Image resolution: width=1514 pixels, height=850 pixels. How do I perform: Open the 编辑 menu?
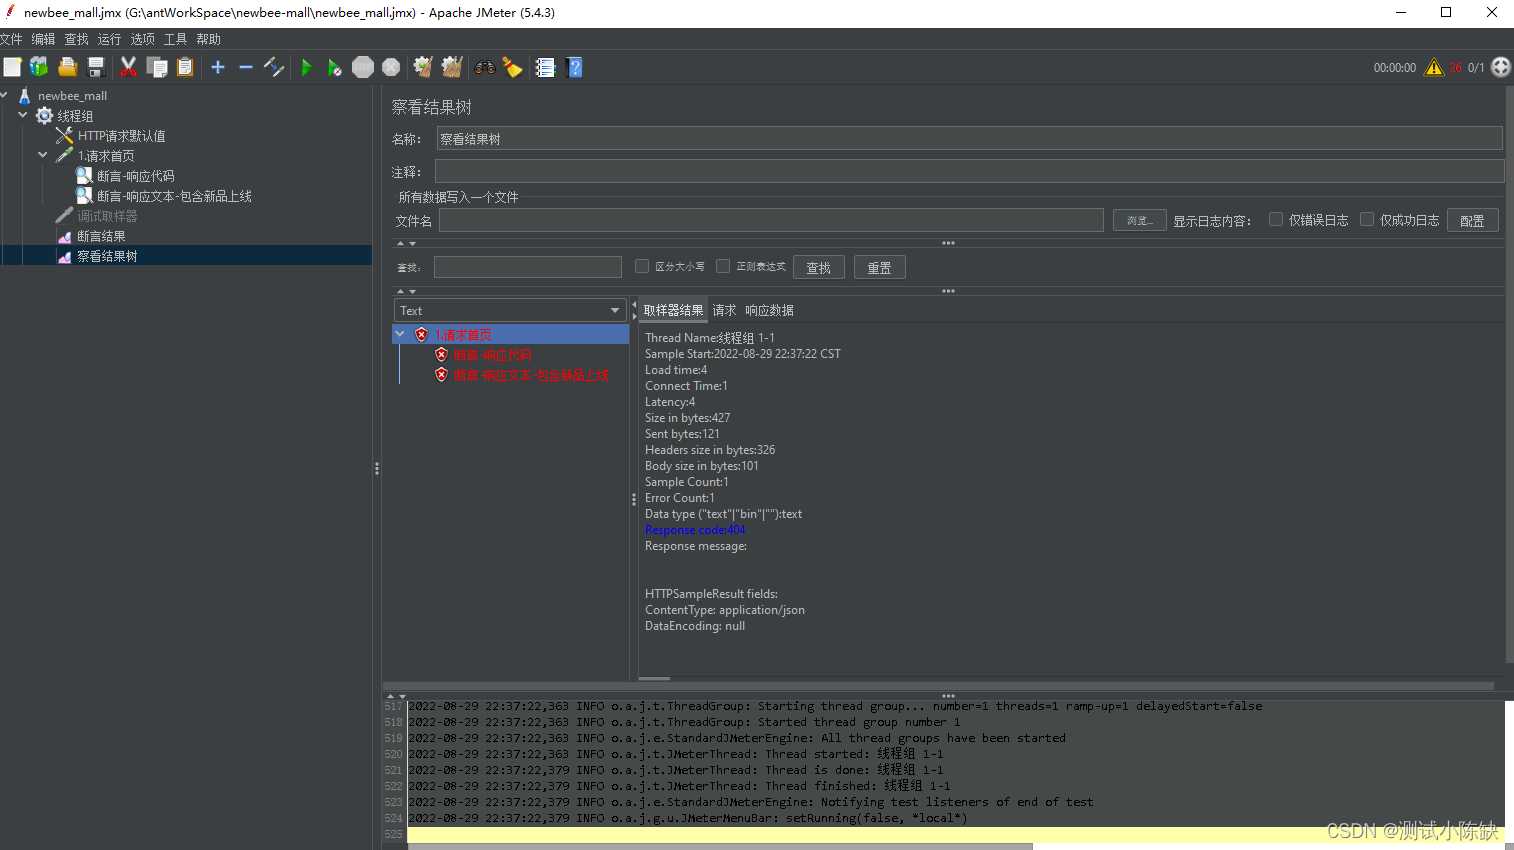tap(43, 39)
